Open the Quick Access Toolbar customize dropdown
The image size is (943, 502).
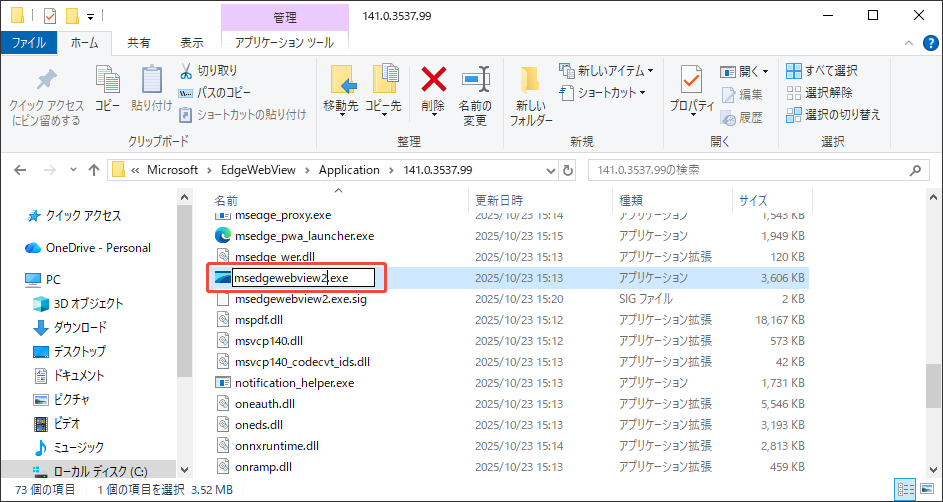point(90,16)
